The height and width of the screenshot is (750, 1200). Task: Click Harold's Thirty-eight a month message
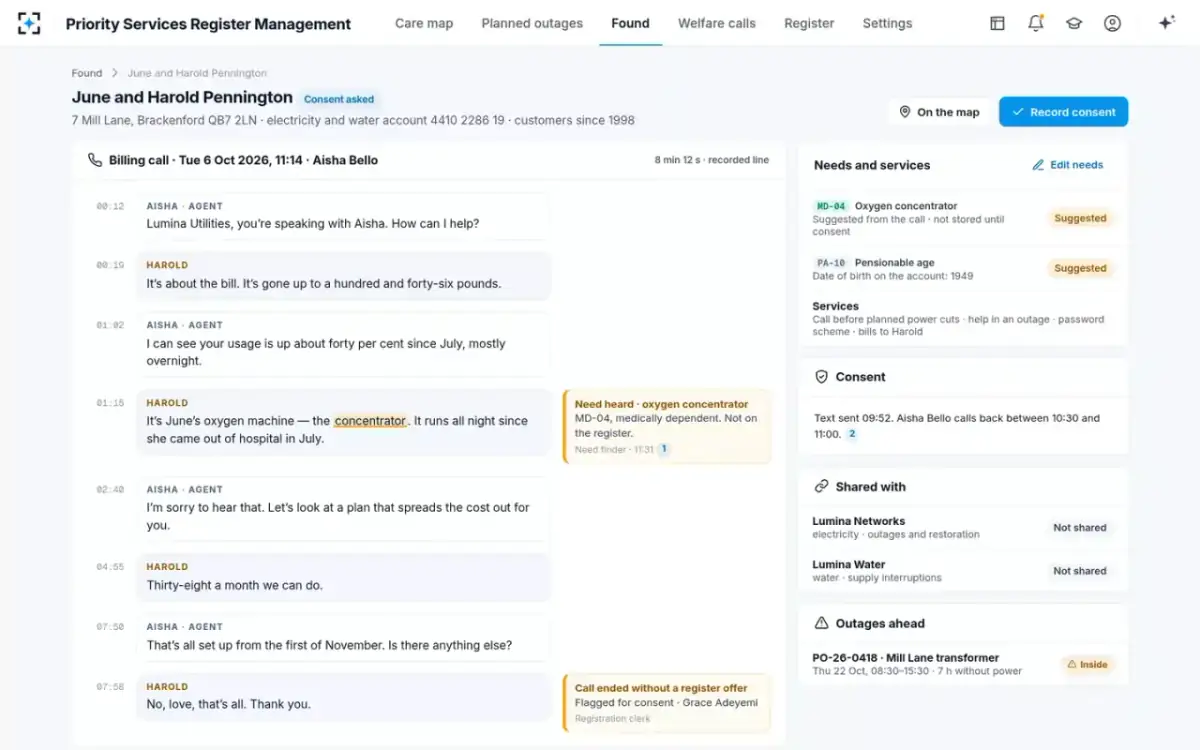[x=343, y=577]
